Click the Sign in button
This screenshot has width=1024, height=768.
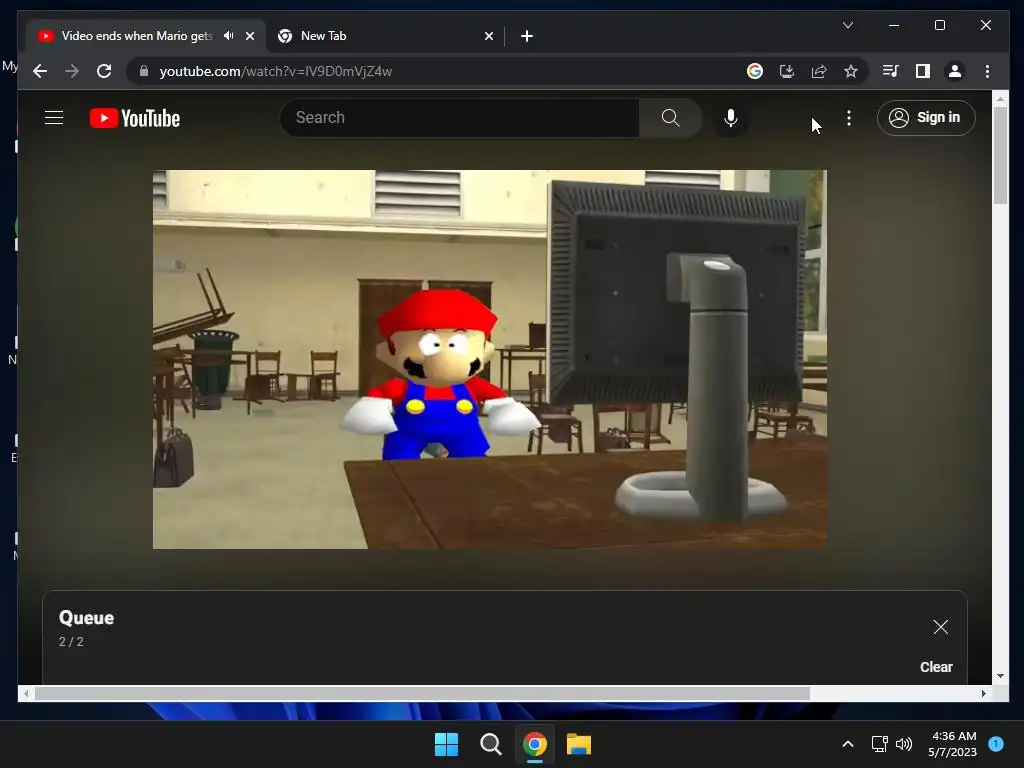pyautogui.click(x=926, y=118)
